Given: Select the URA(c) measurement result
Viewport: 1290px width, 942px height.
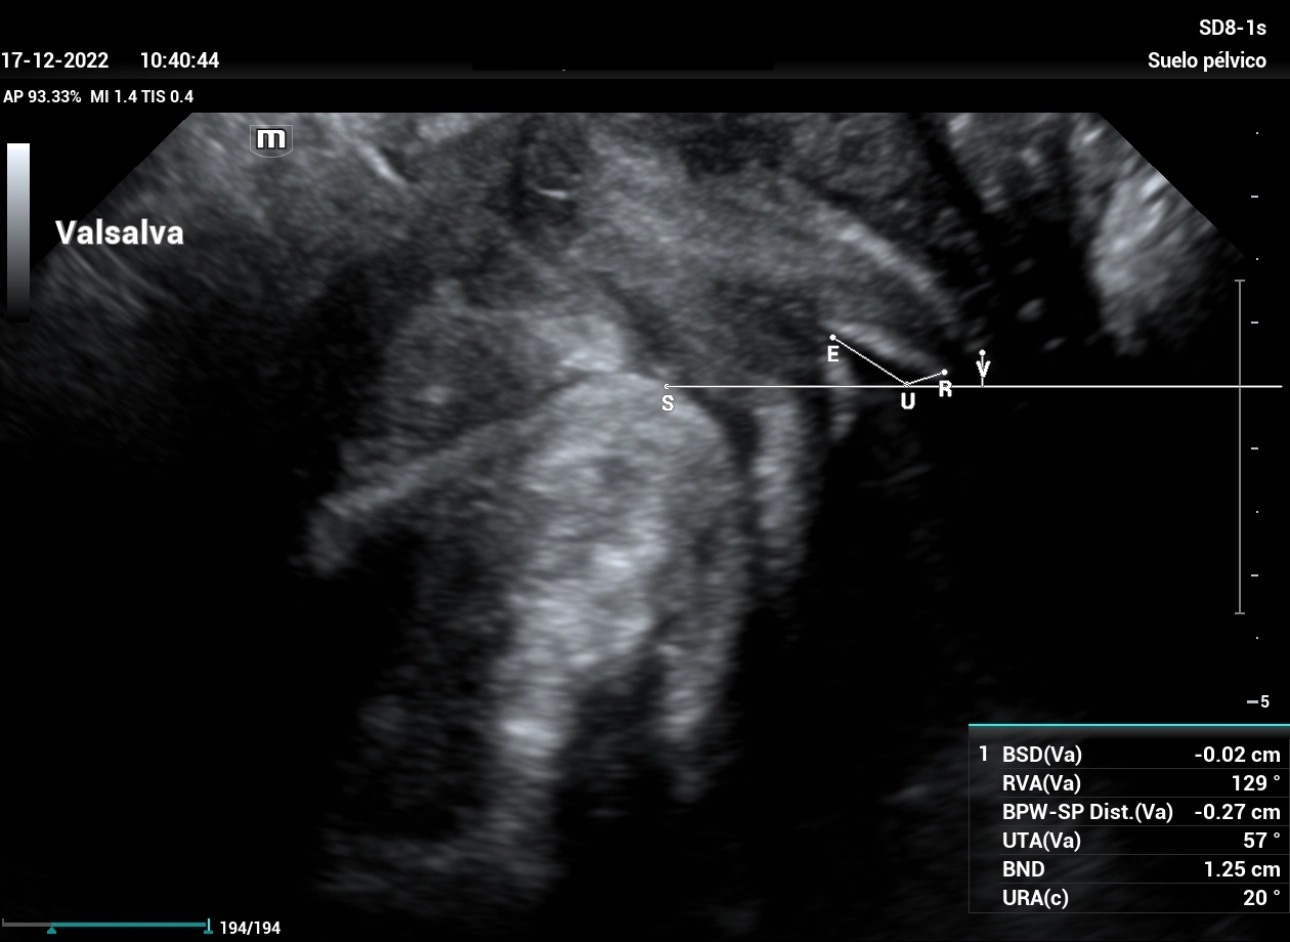Looking at the screenshot, I should pyautogui.click(x=1129, y=898).
